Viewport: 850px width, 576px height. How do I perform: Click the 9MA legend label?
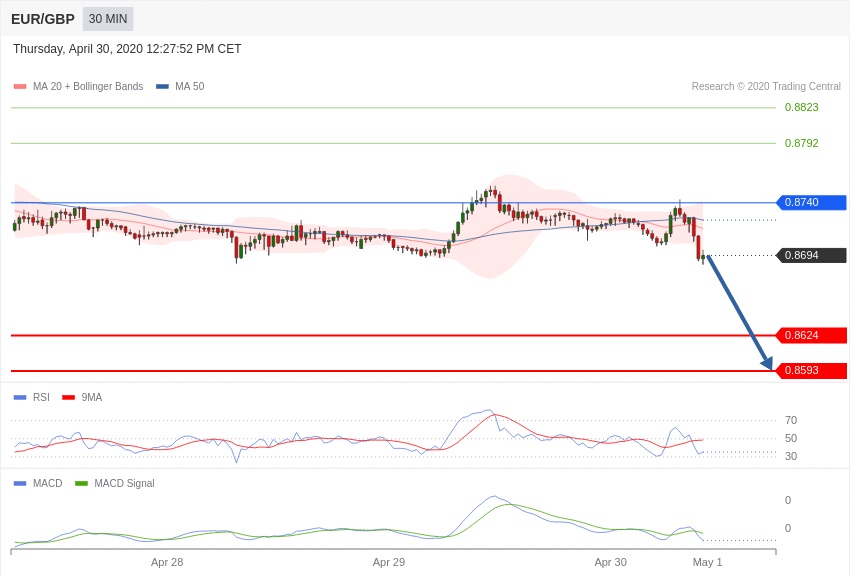[92, 397]
